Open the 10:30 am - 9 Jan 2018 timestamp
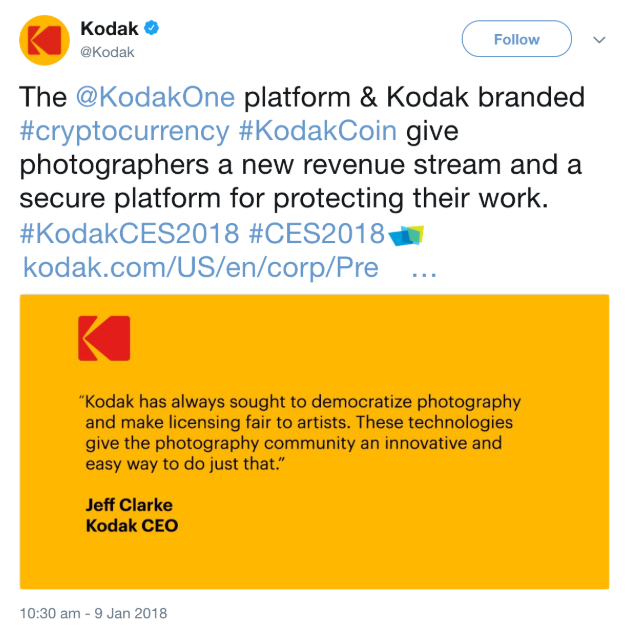The image size is (626, 631). [94, 613]
